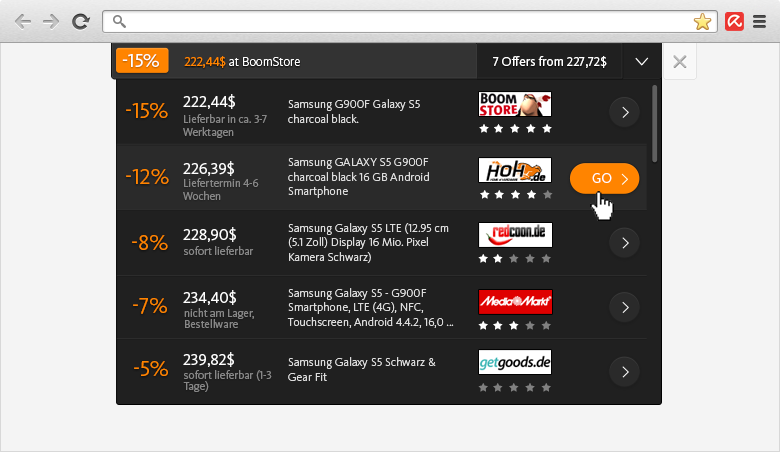
Task: Collapse the offers list with the chevron
Action: pyautogui.click(x=642, y=62)
